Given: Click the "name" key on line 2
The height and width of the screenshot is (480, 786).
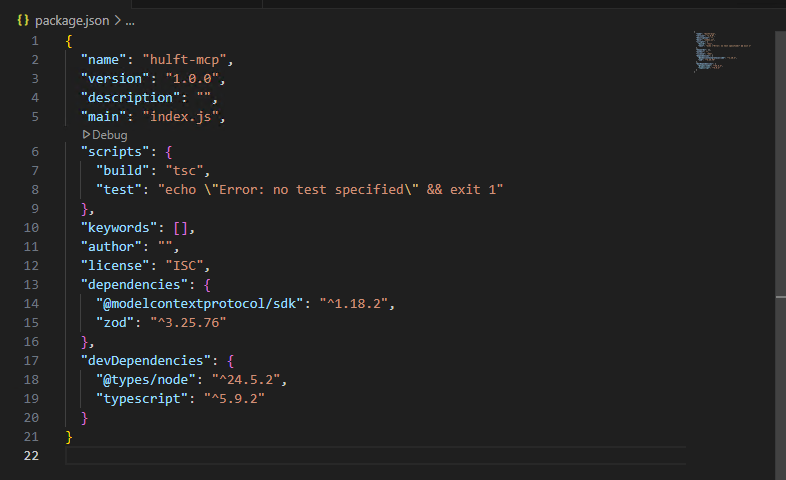Looking at the screenshot, I should coord(104,60).
